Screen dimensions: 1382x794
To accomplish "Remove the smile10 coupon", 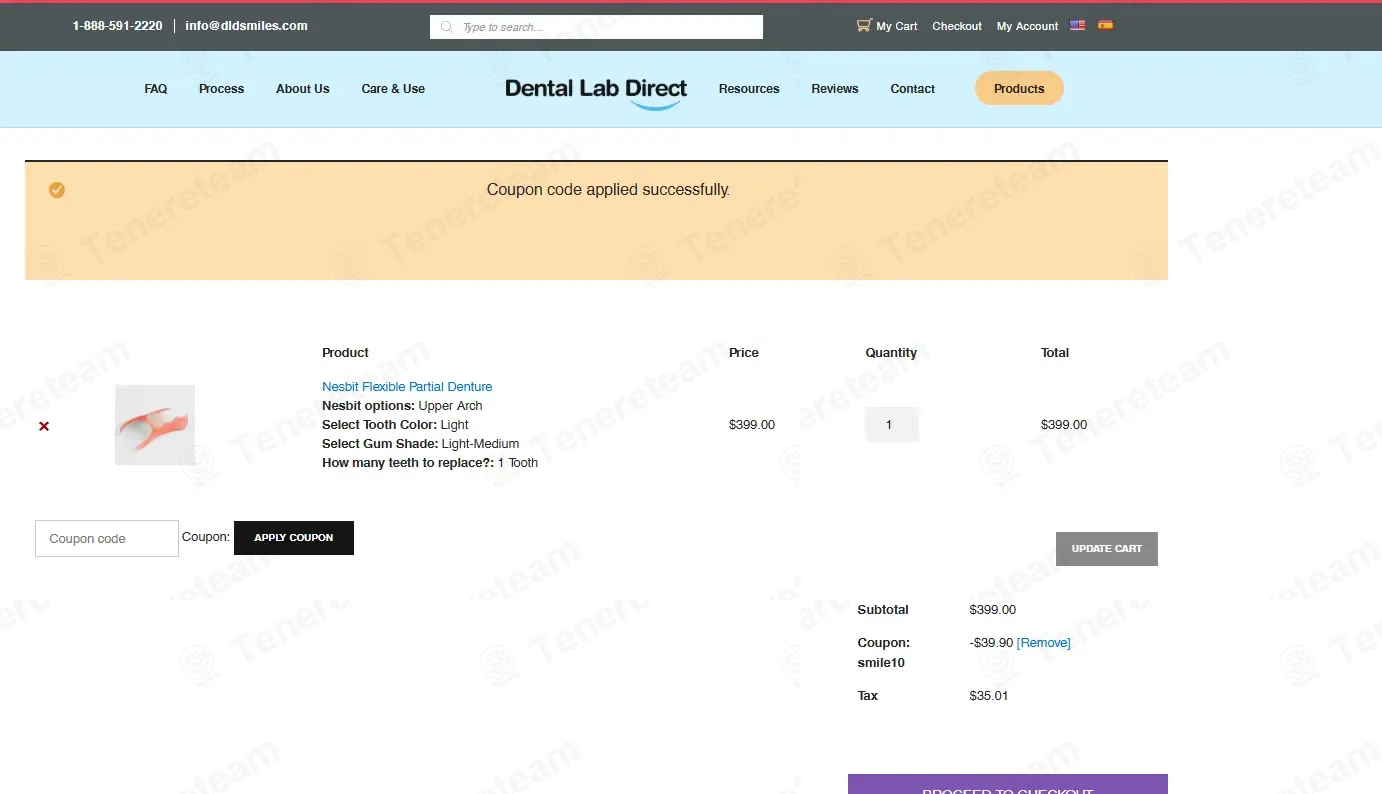I will (x=1044, y=643).
